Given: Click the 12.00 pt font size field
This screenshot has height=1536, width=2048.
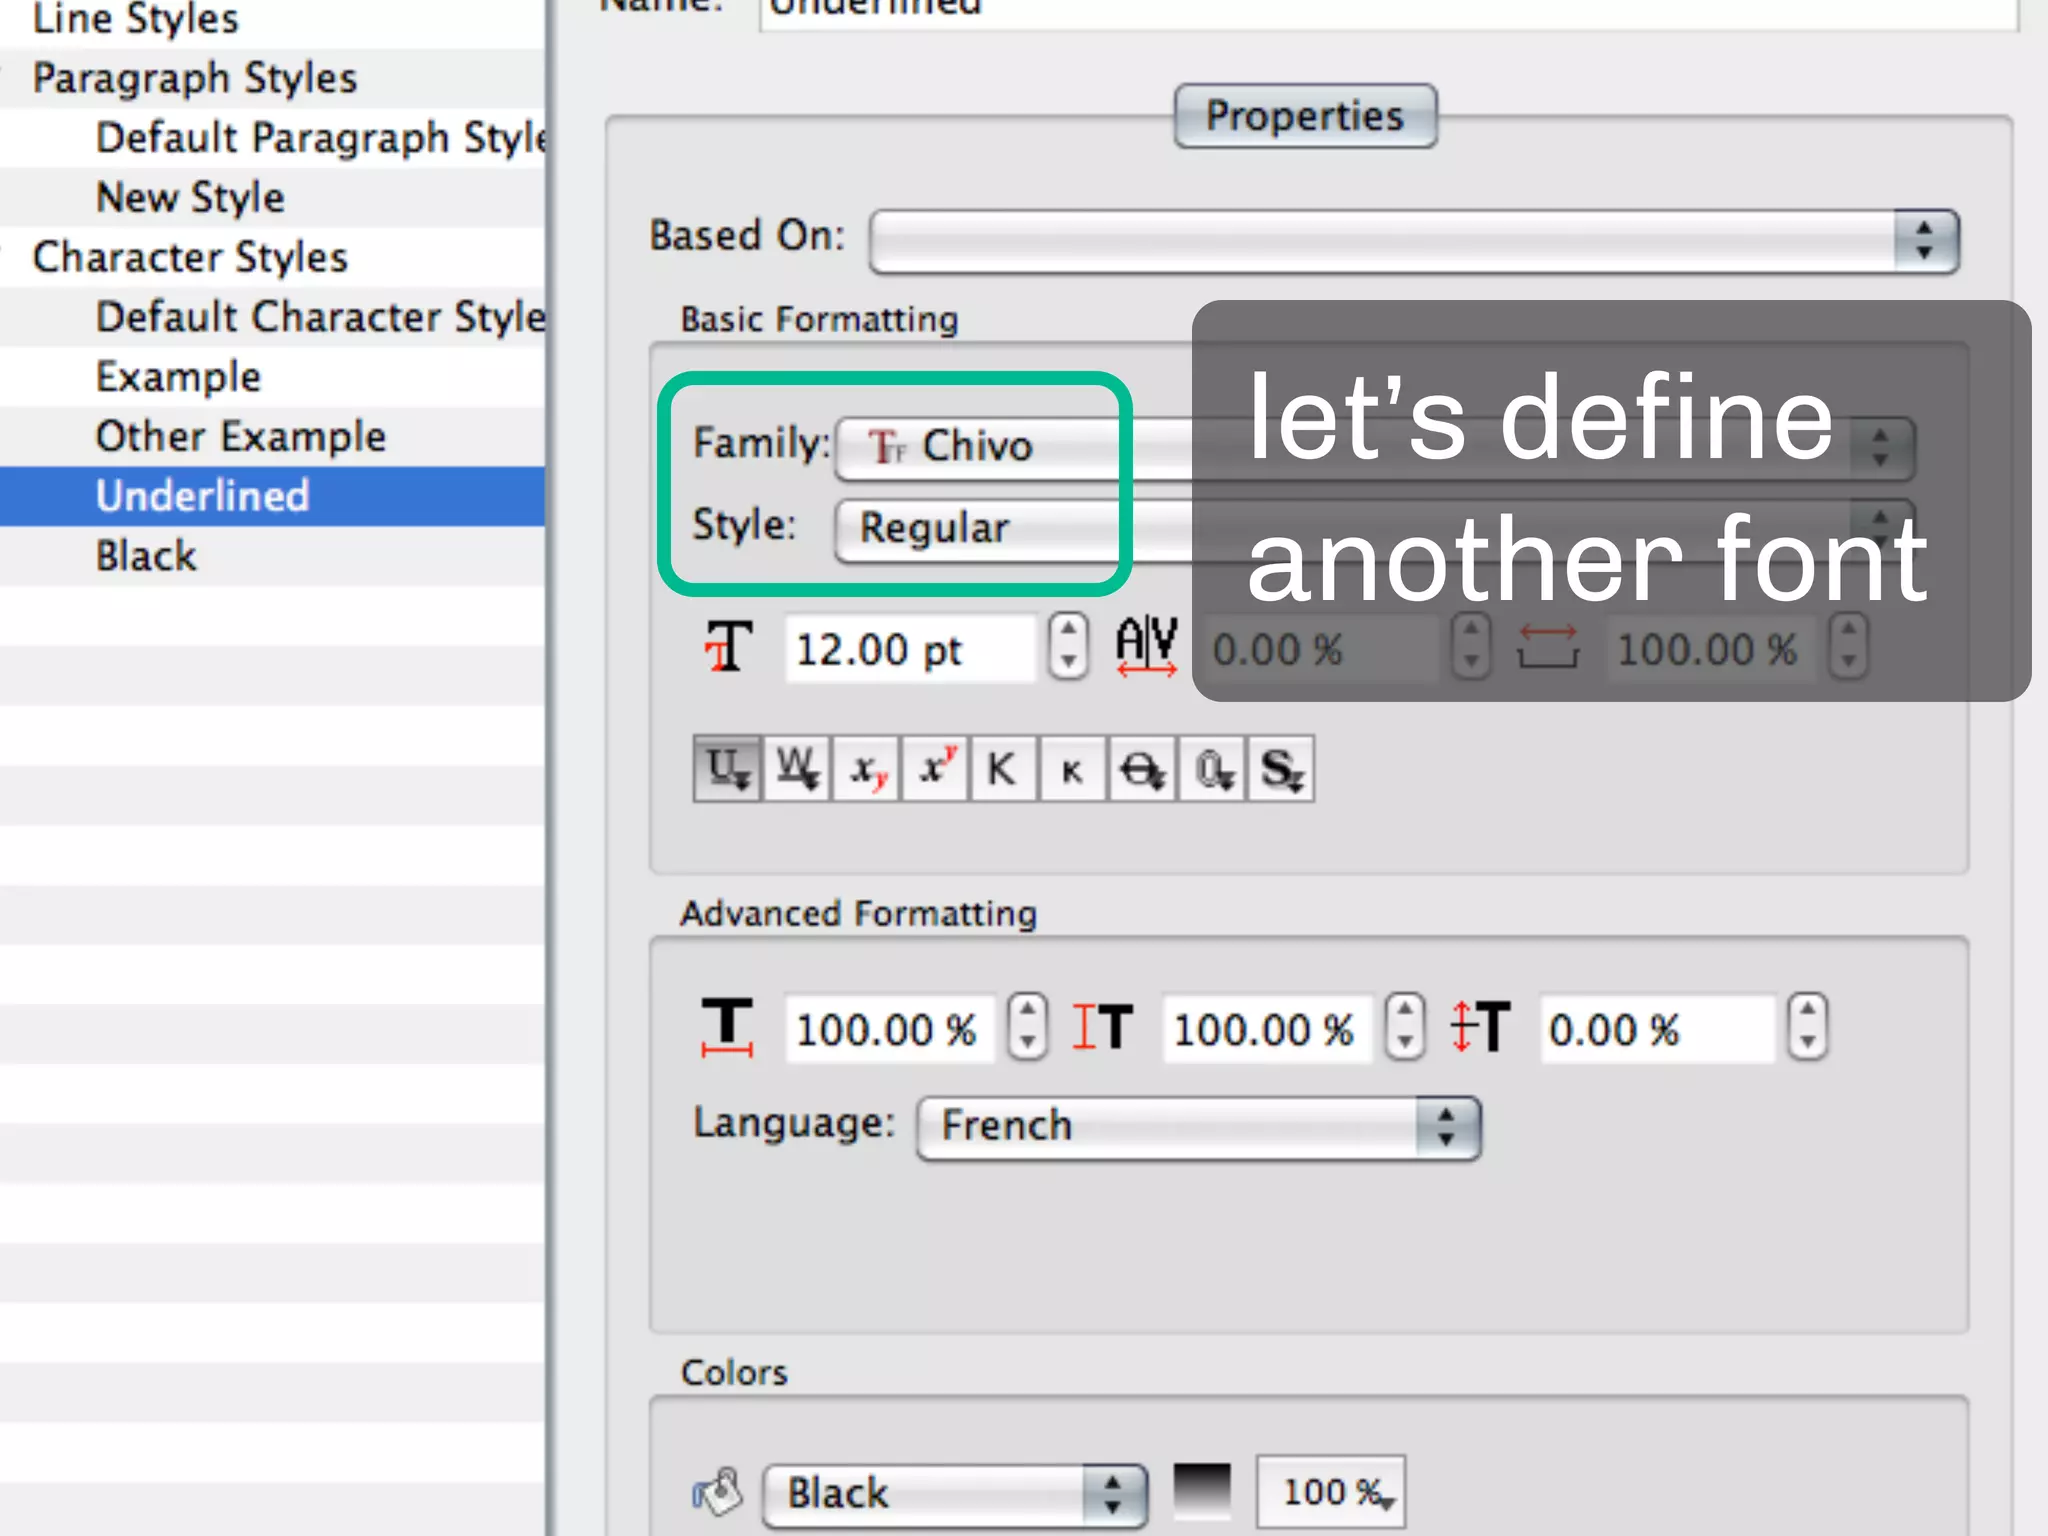Looking at the screenshot, I should tap(910, 649).
